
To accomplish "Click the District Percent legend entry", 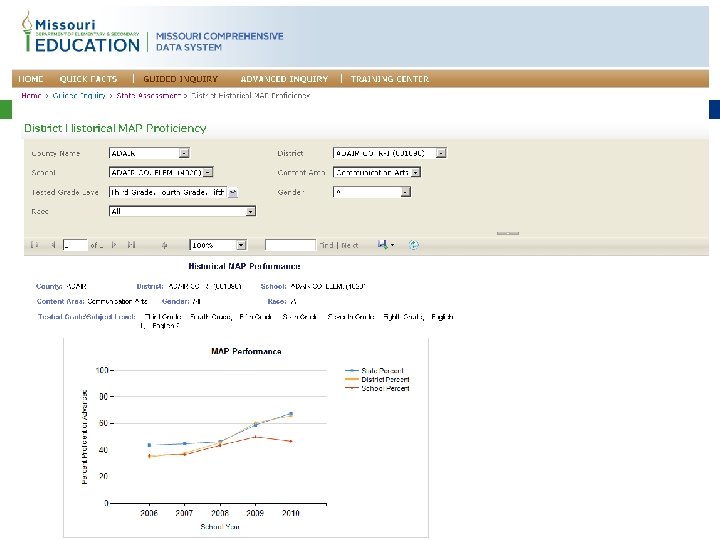I will pos(377,379).
